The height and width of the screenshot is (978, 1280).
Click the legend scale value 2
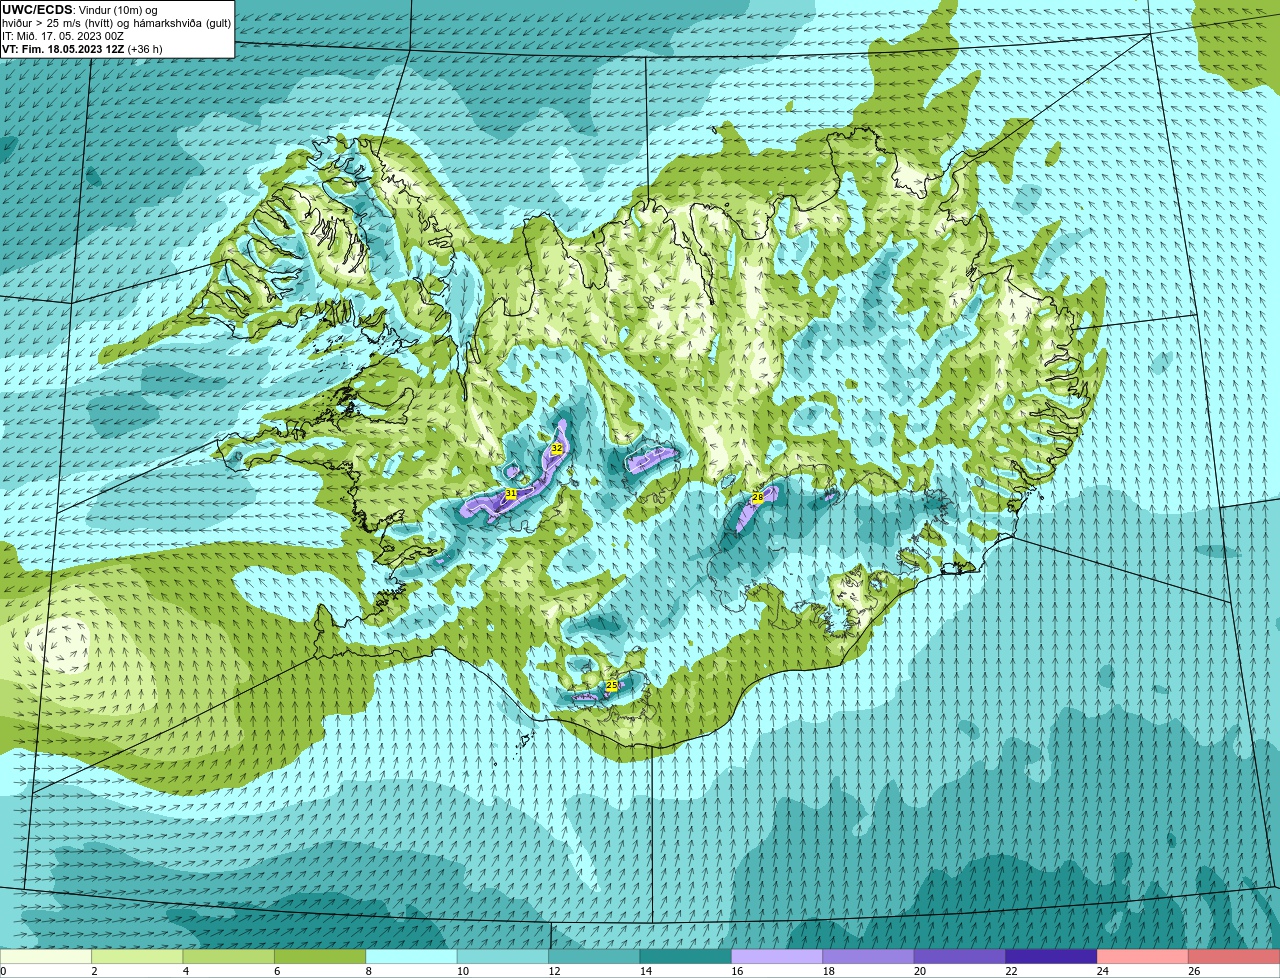(x=94, y=971)
